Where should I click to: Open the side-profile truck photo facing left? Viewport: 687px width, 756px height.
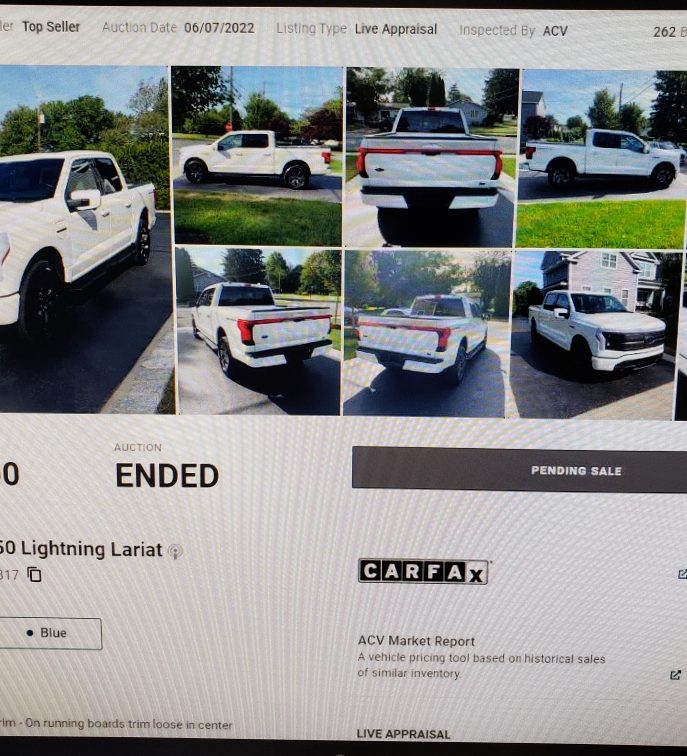click(257, 156)
